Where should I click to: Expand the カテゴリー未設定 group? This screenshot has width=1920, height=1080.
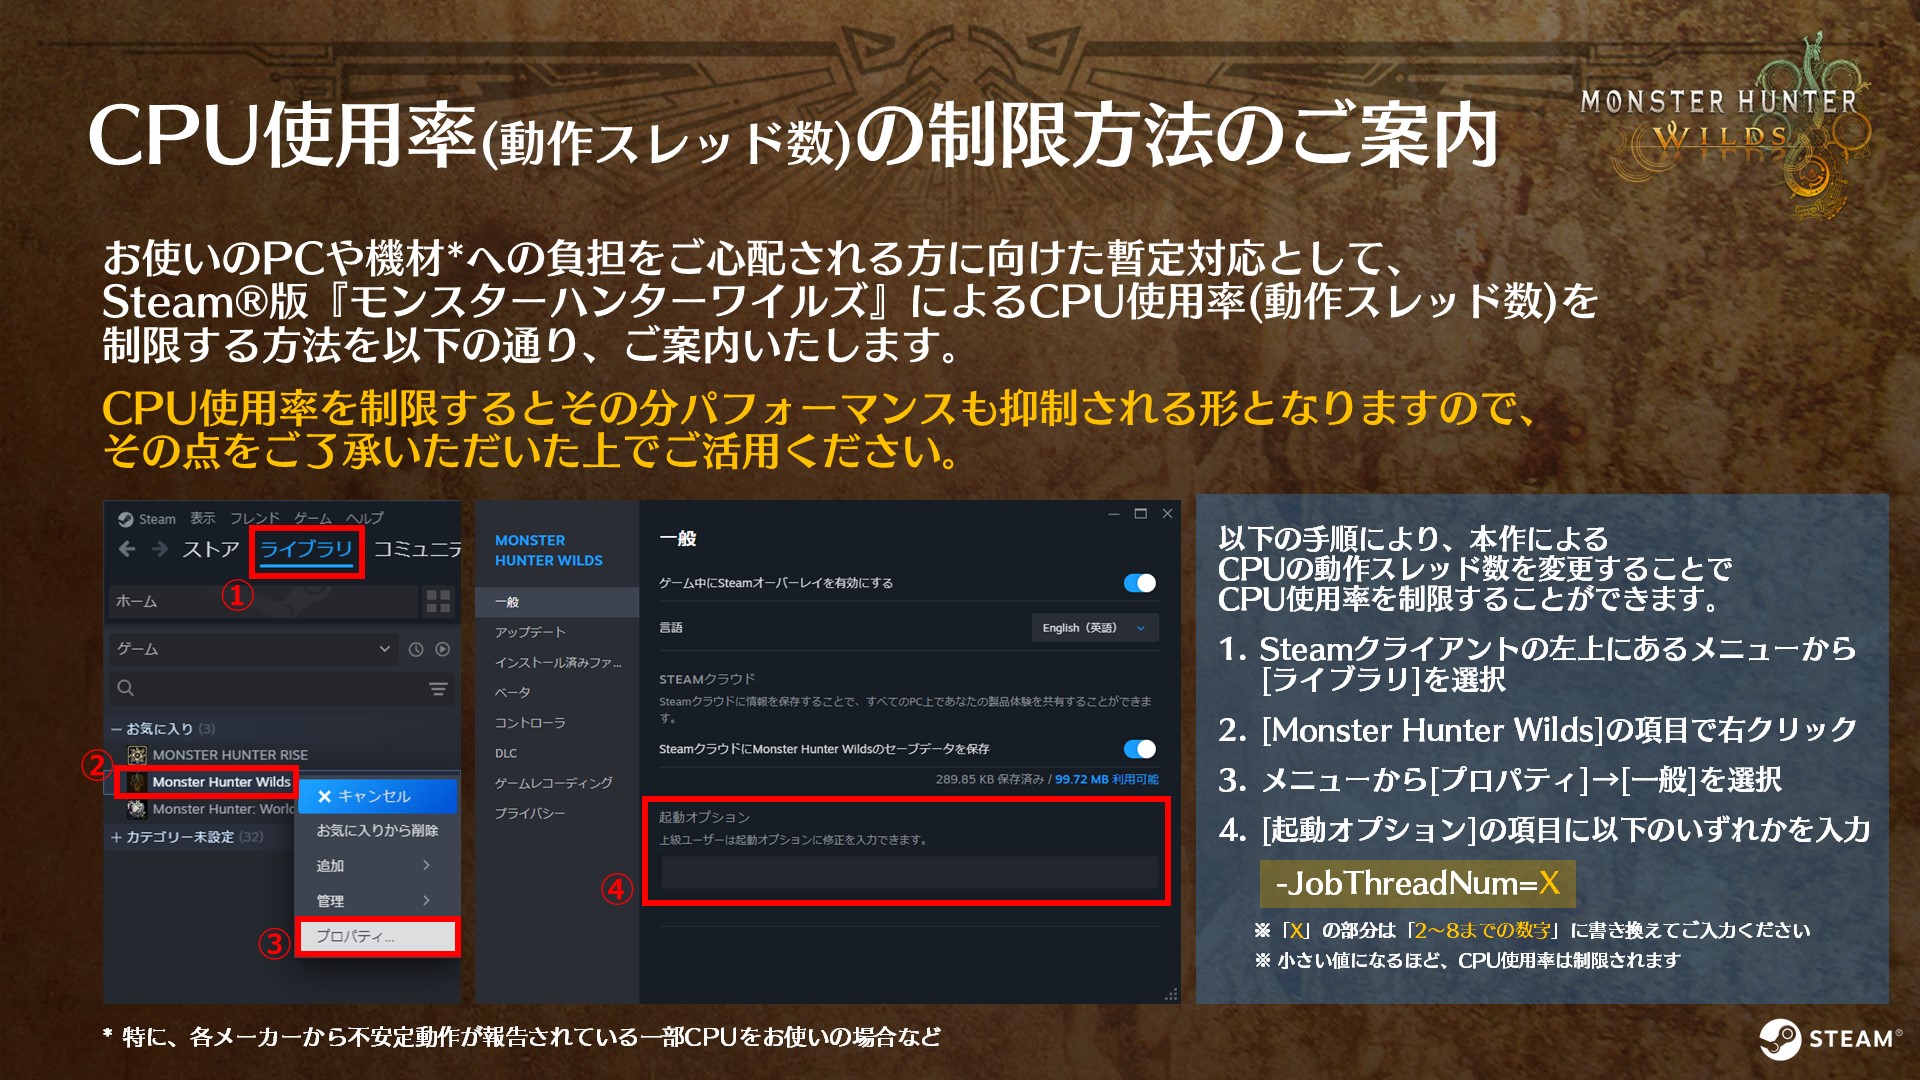pyautogui.click(x=117, y=837)
